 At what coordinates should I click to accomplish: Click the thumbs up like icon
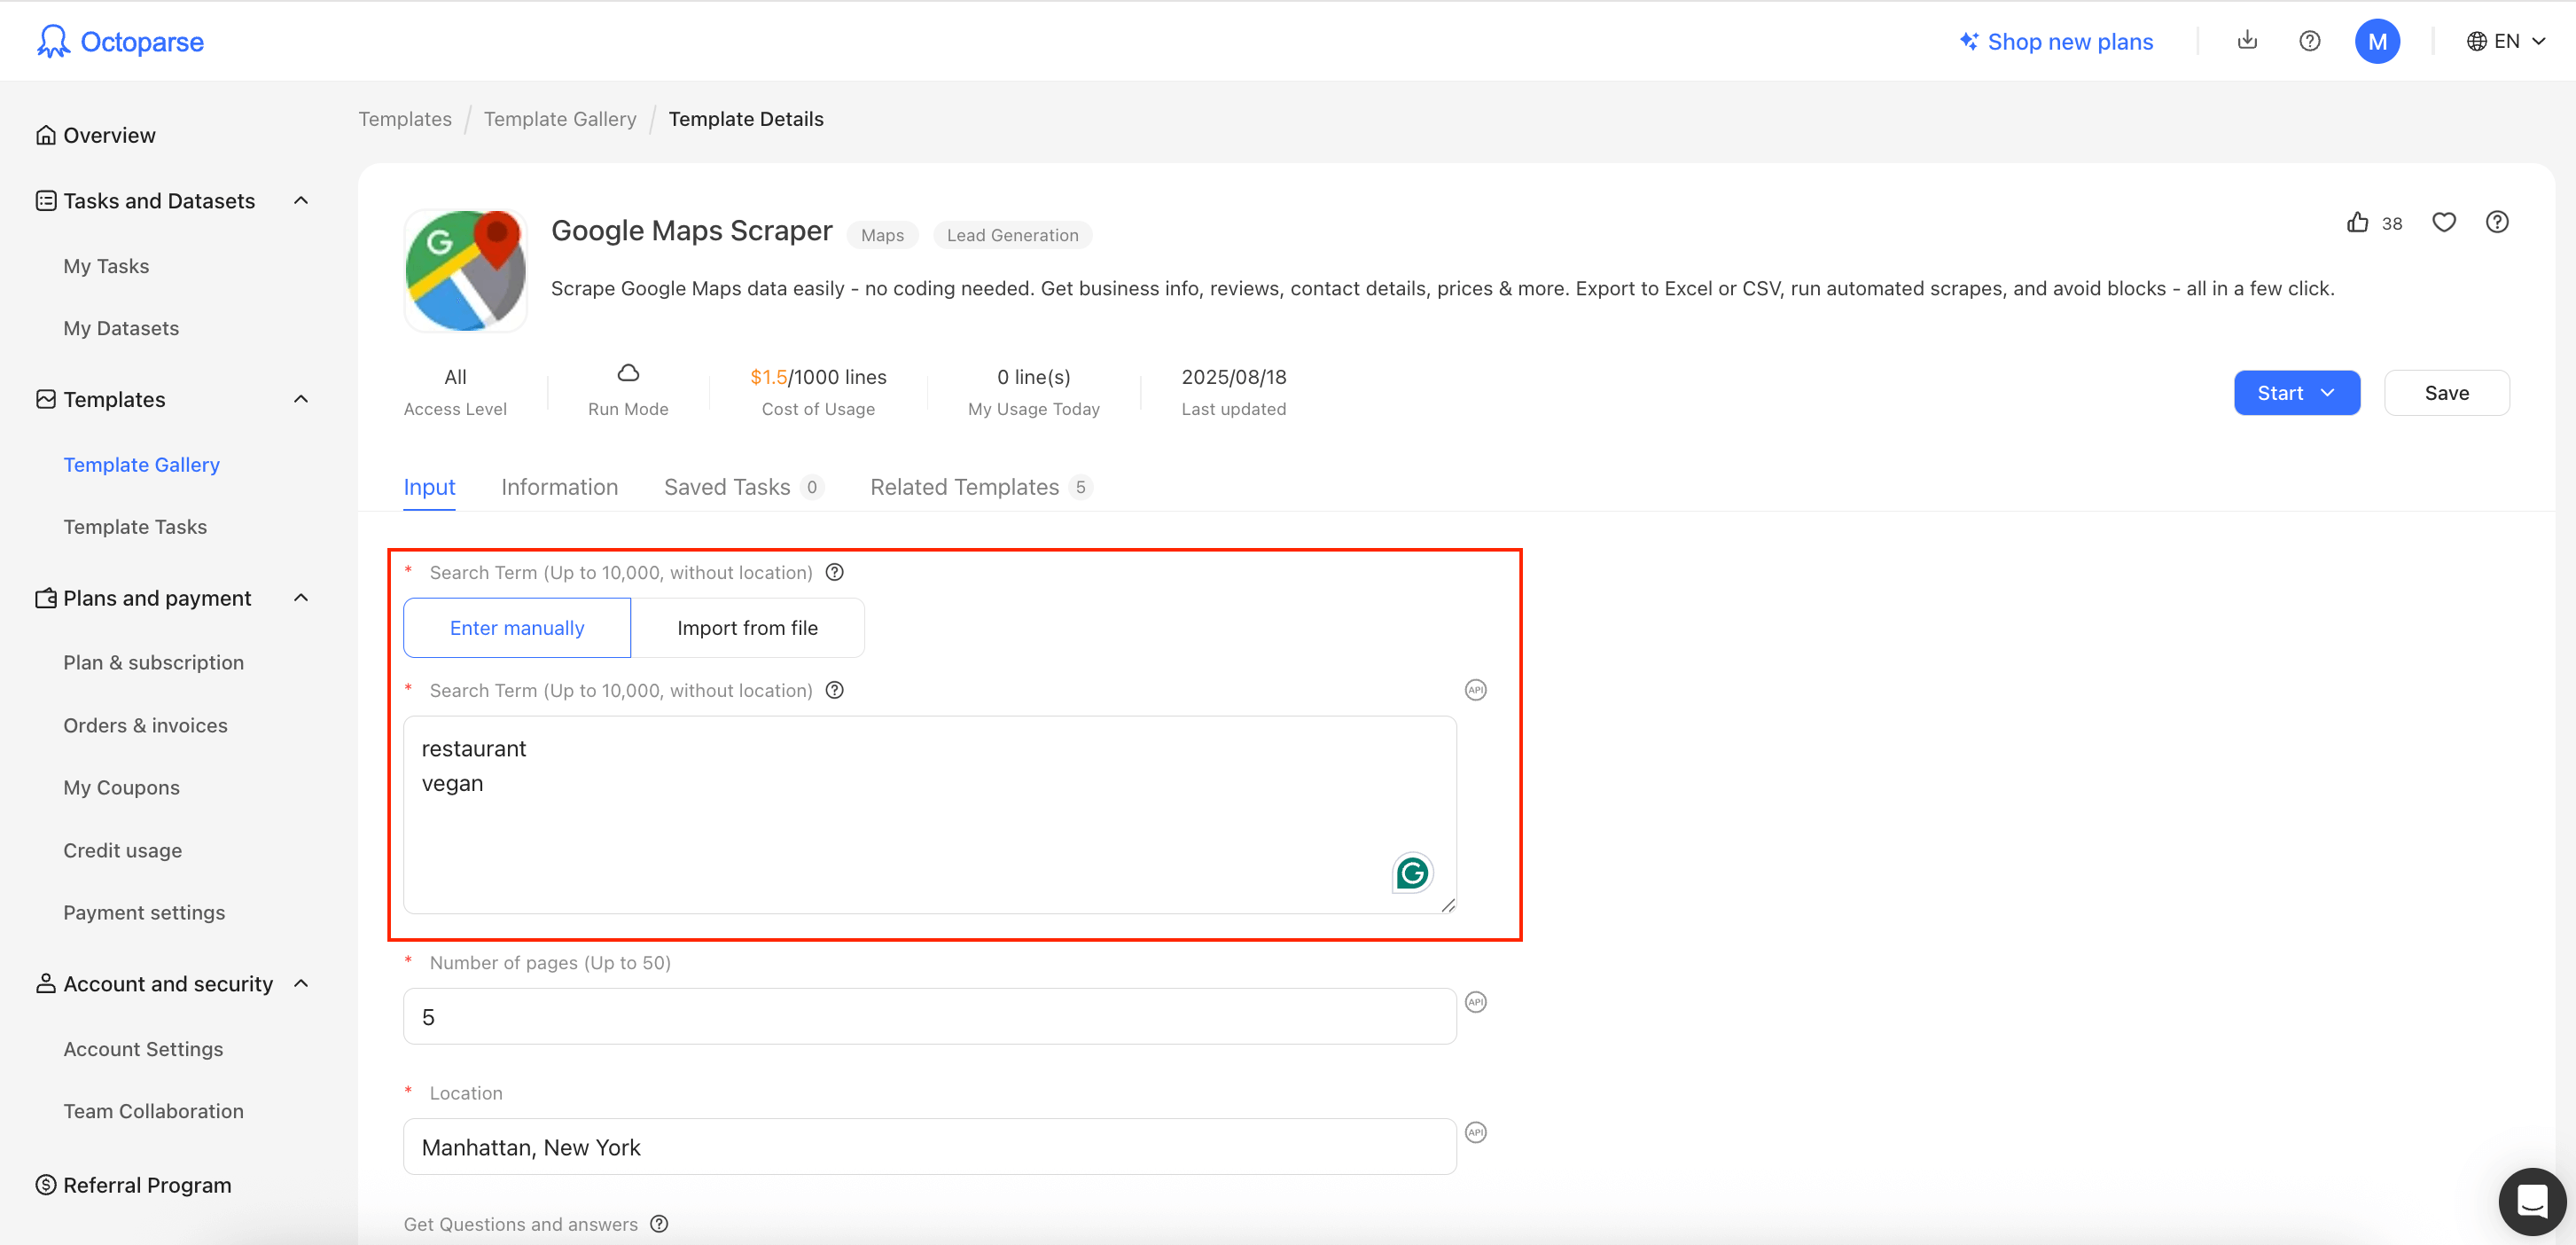tap(2357, 222)
